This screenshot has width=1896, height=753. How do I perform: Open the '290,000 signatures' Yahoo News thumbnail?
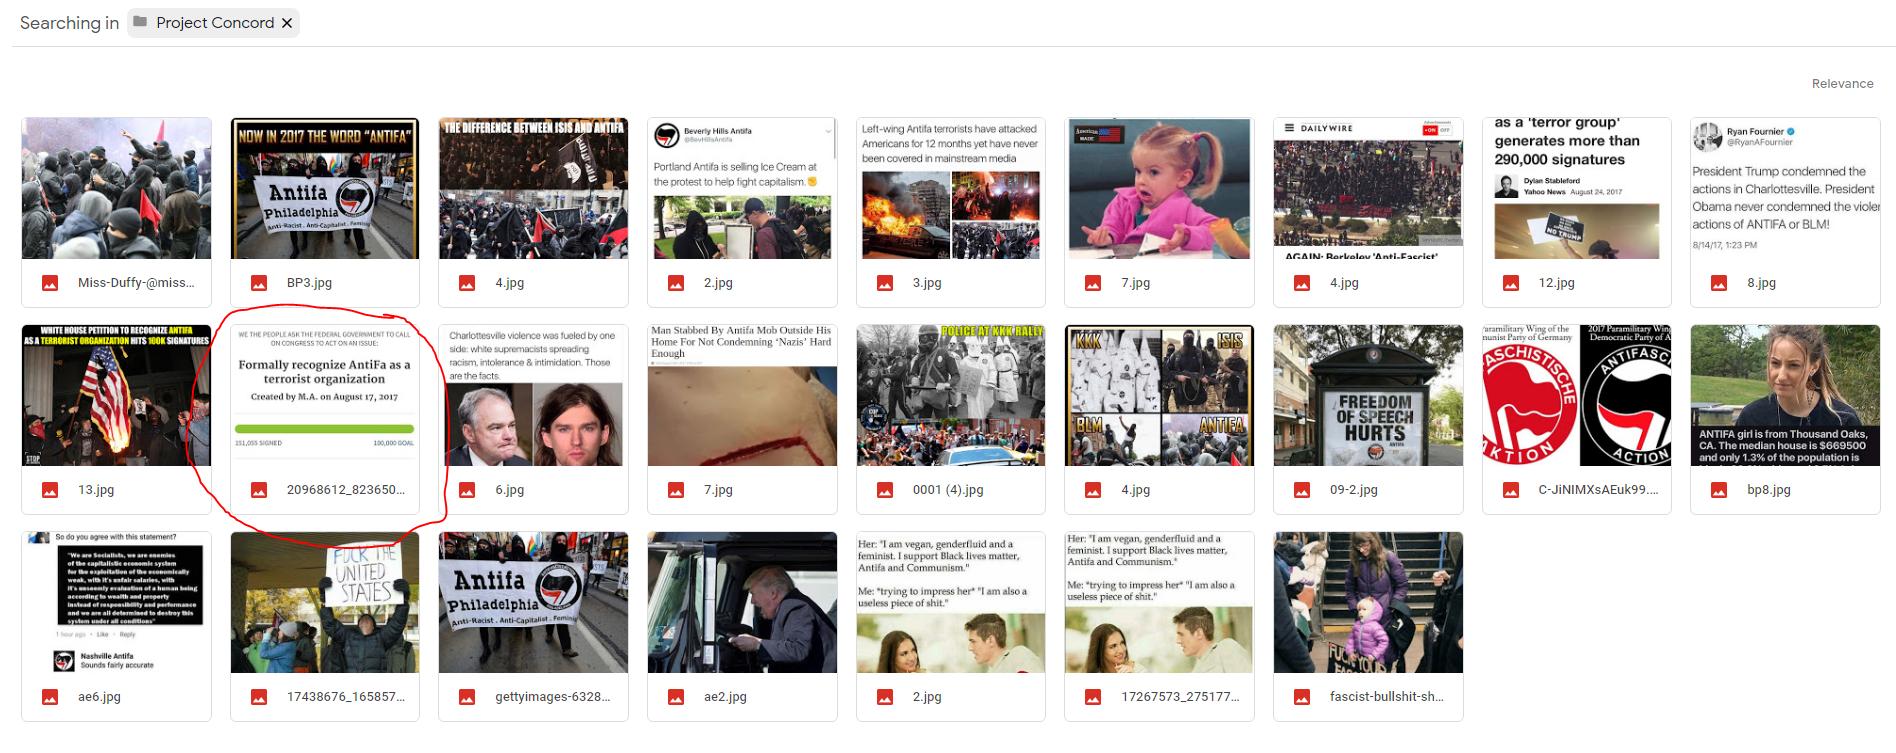point(1576,189)
